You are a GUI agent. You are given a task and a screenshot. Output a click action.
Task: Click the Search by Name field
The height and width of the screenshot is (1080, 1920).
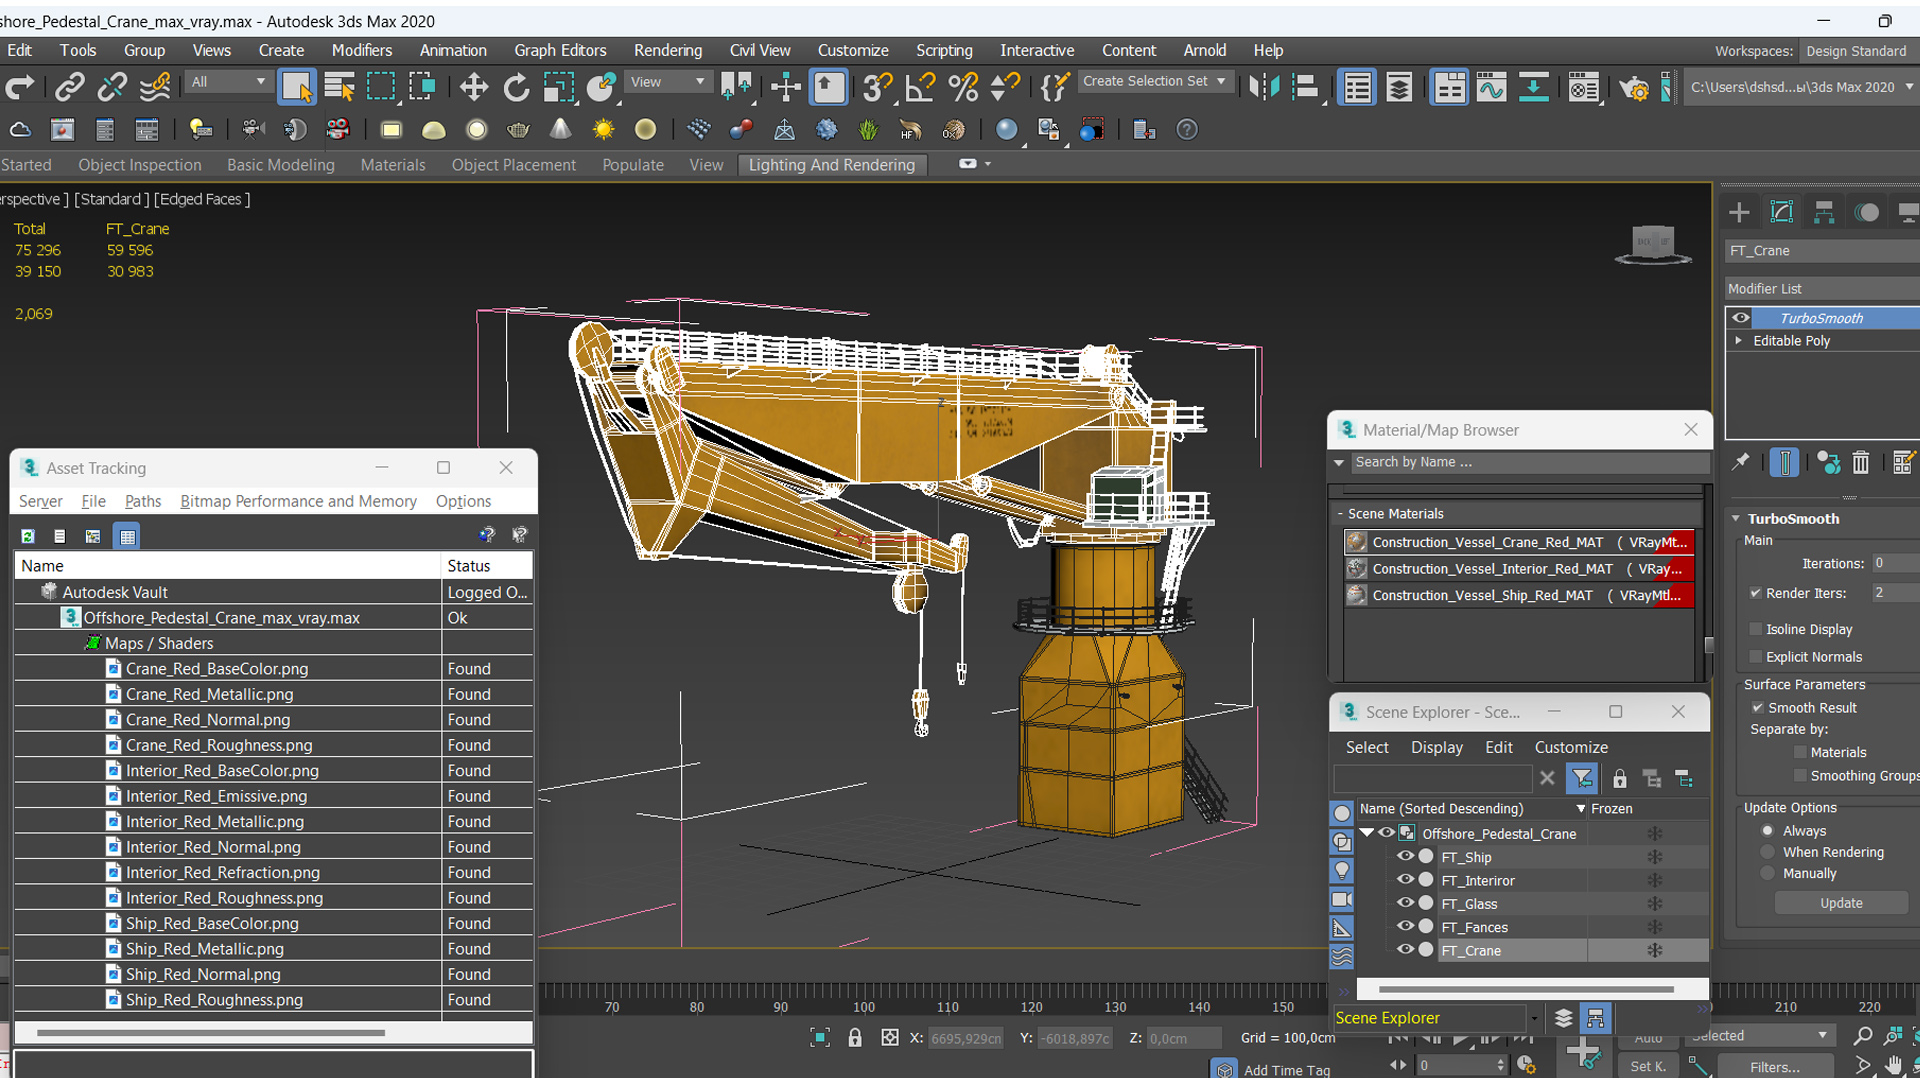(x=1528, y=462)
